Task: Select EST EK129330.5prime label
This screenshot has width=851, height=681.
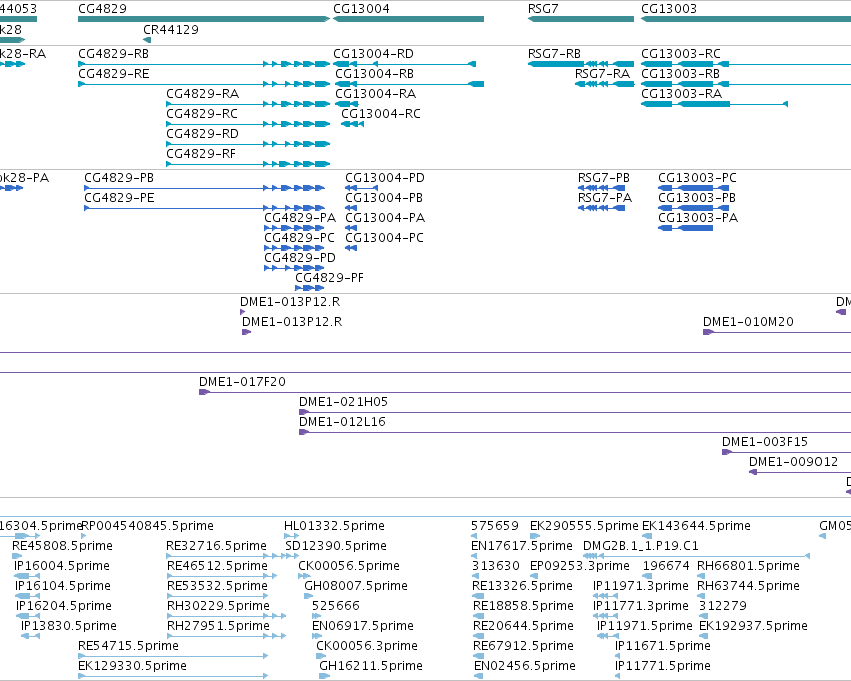Action: click(x=132, y=667)
